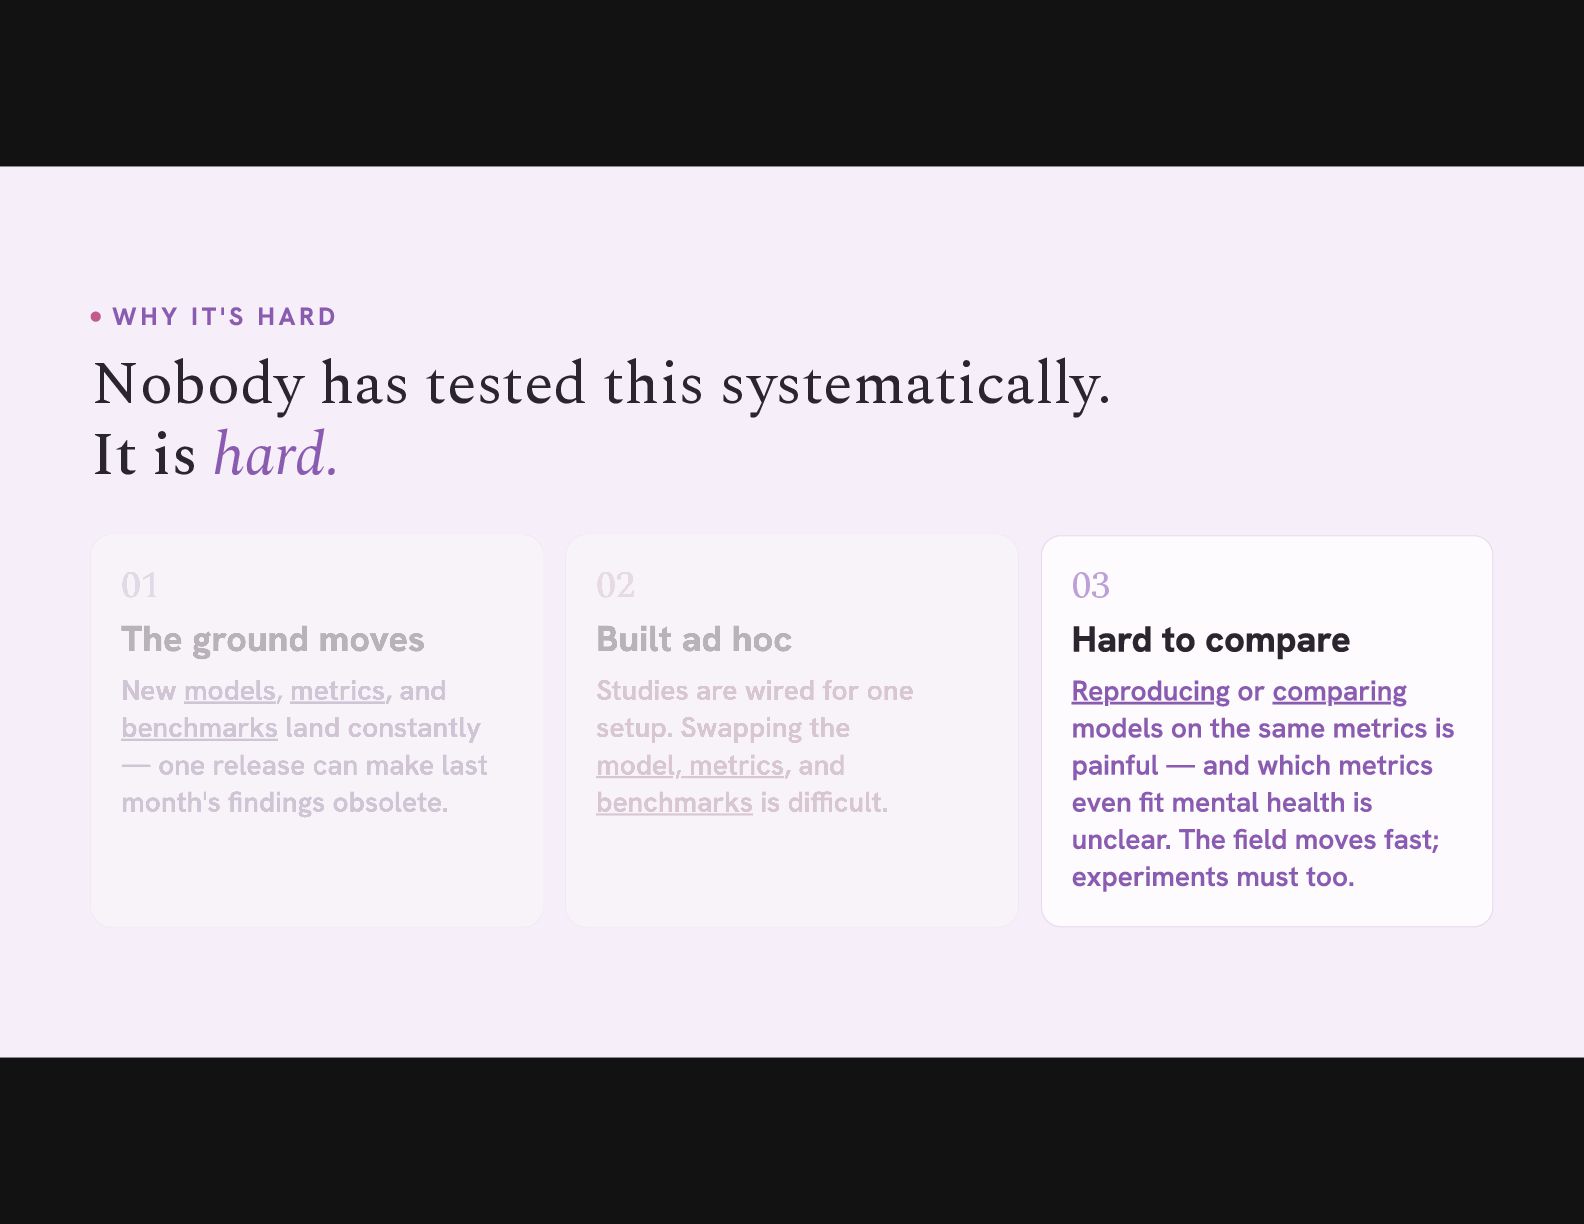Viewport: 1584px width, 1224px height.
Task: Follow the 'benchmarks' link in first card
Action: click(199, 728)
